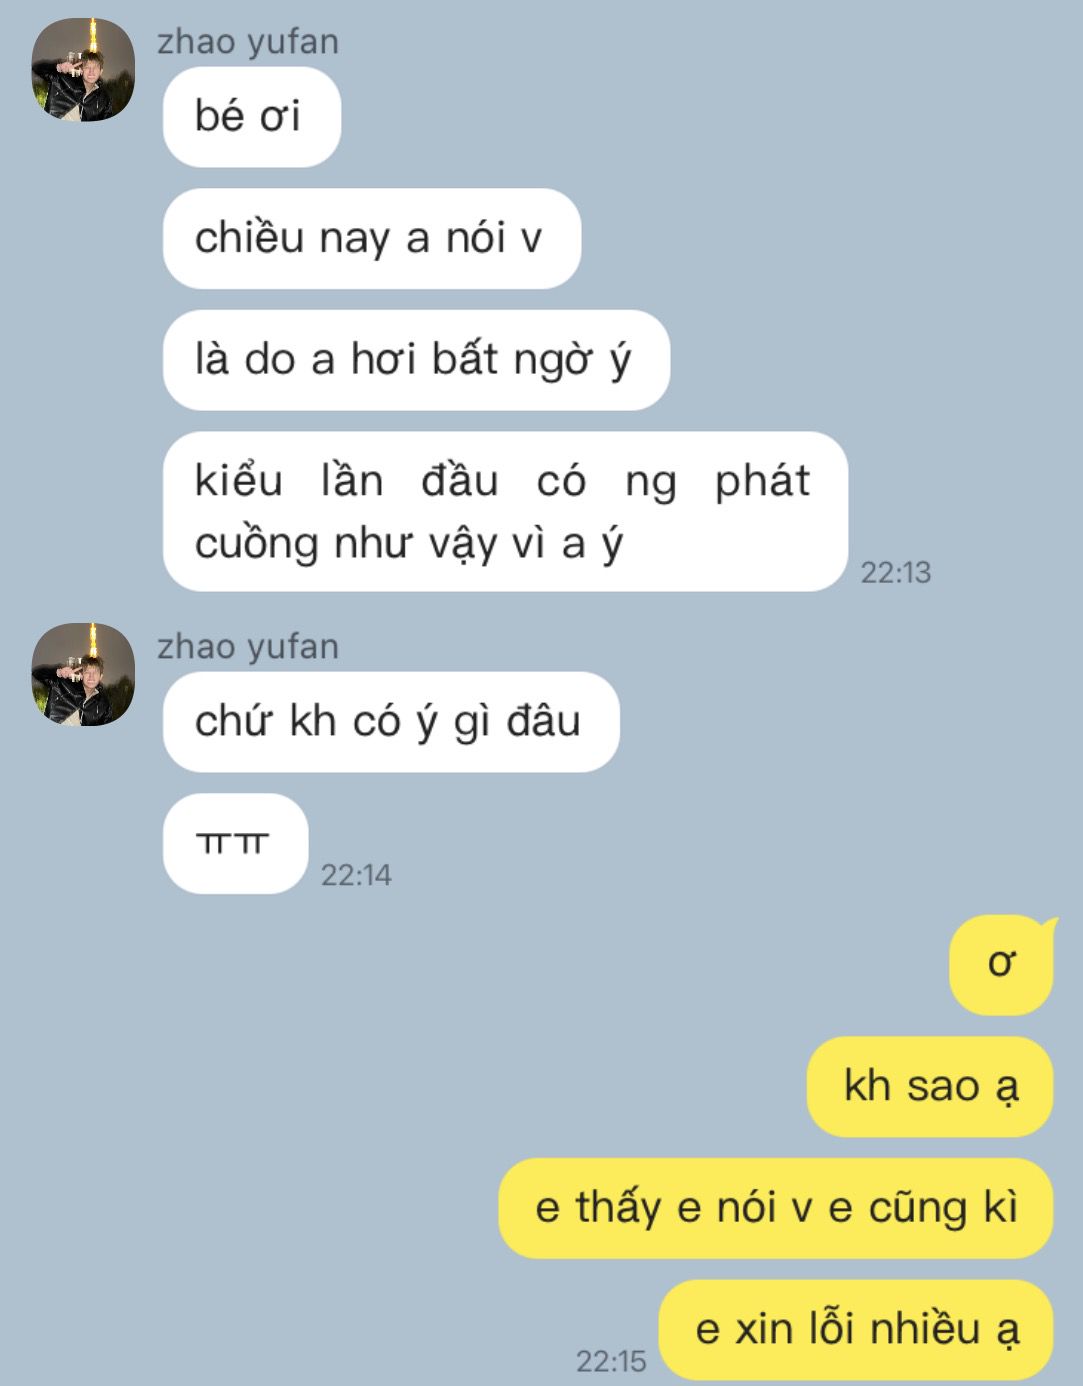The image size is (1083, 1386).
Task: Select the 'e thấy e nói v e cũng kì' bubble
Action: click(776, 1208)
